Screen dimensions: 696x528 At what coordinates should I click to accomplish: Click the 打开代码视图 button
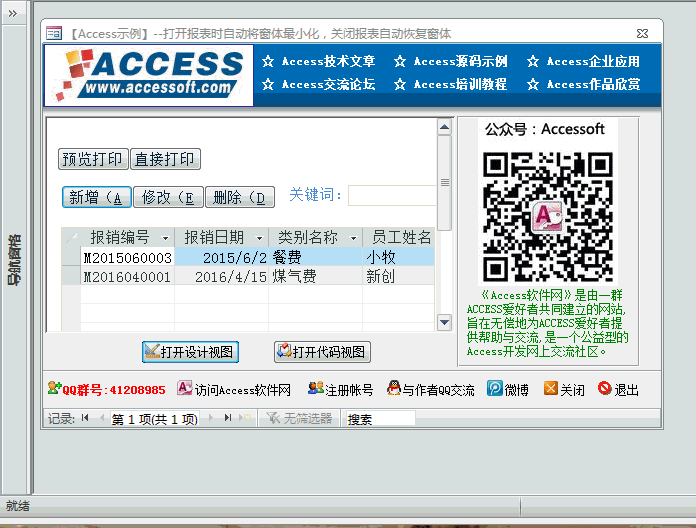(x=322, y=352)
